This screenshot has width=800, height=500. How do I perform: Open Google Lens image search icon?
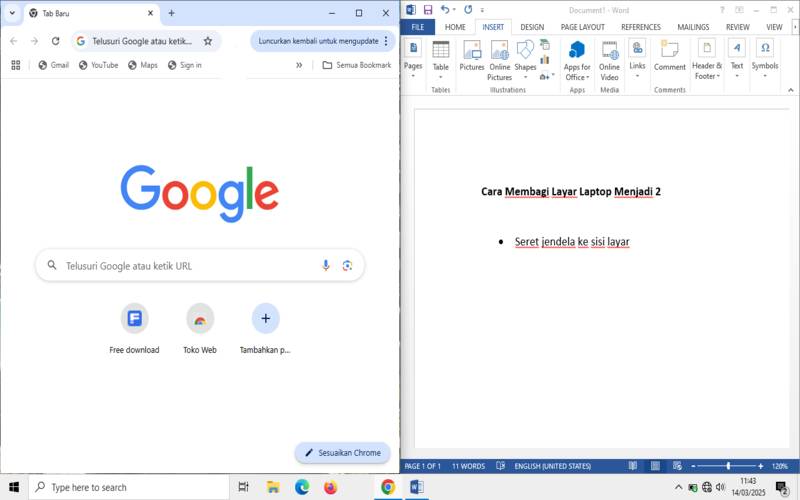coord(347,265)
